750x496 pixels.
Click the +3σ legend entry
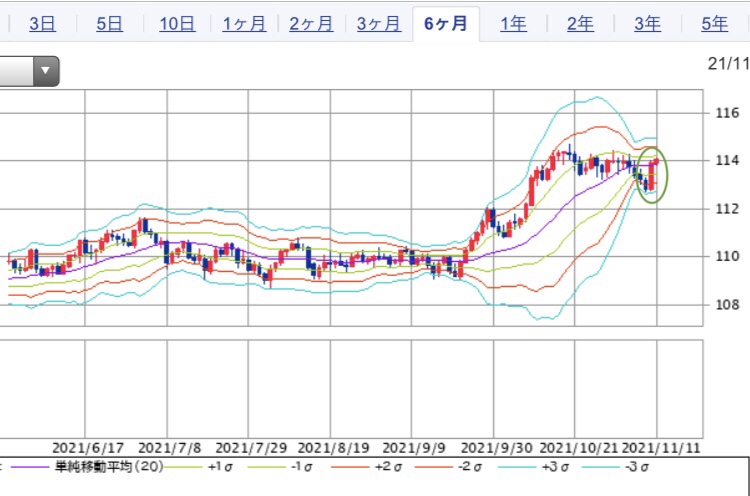(555, 466)
